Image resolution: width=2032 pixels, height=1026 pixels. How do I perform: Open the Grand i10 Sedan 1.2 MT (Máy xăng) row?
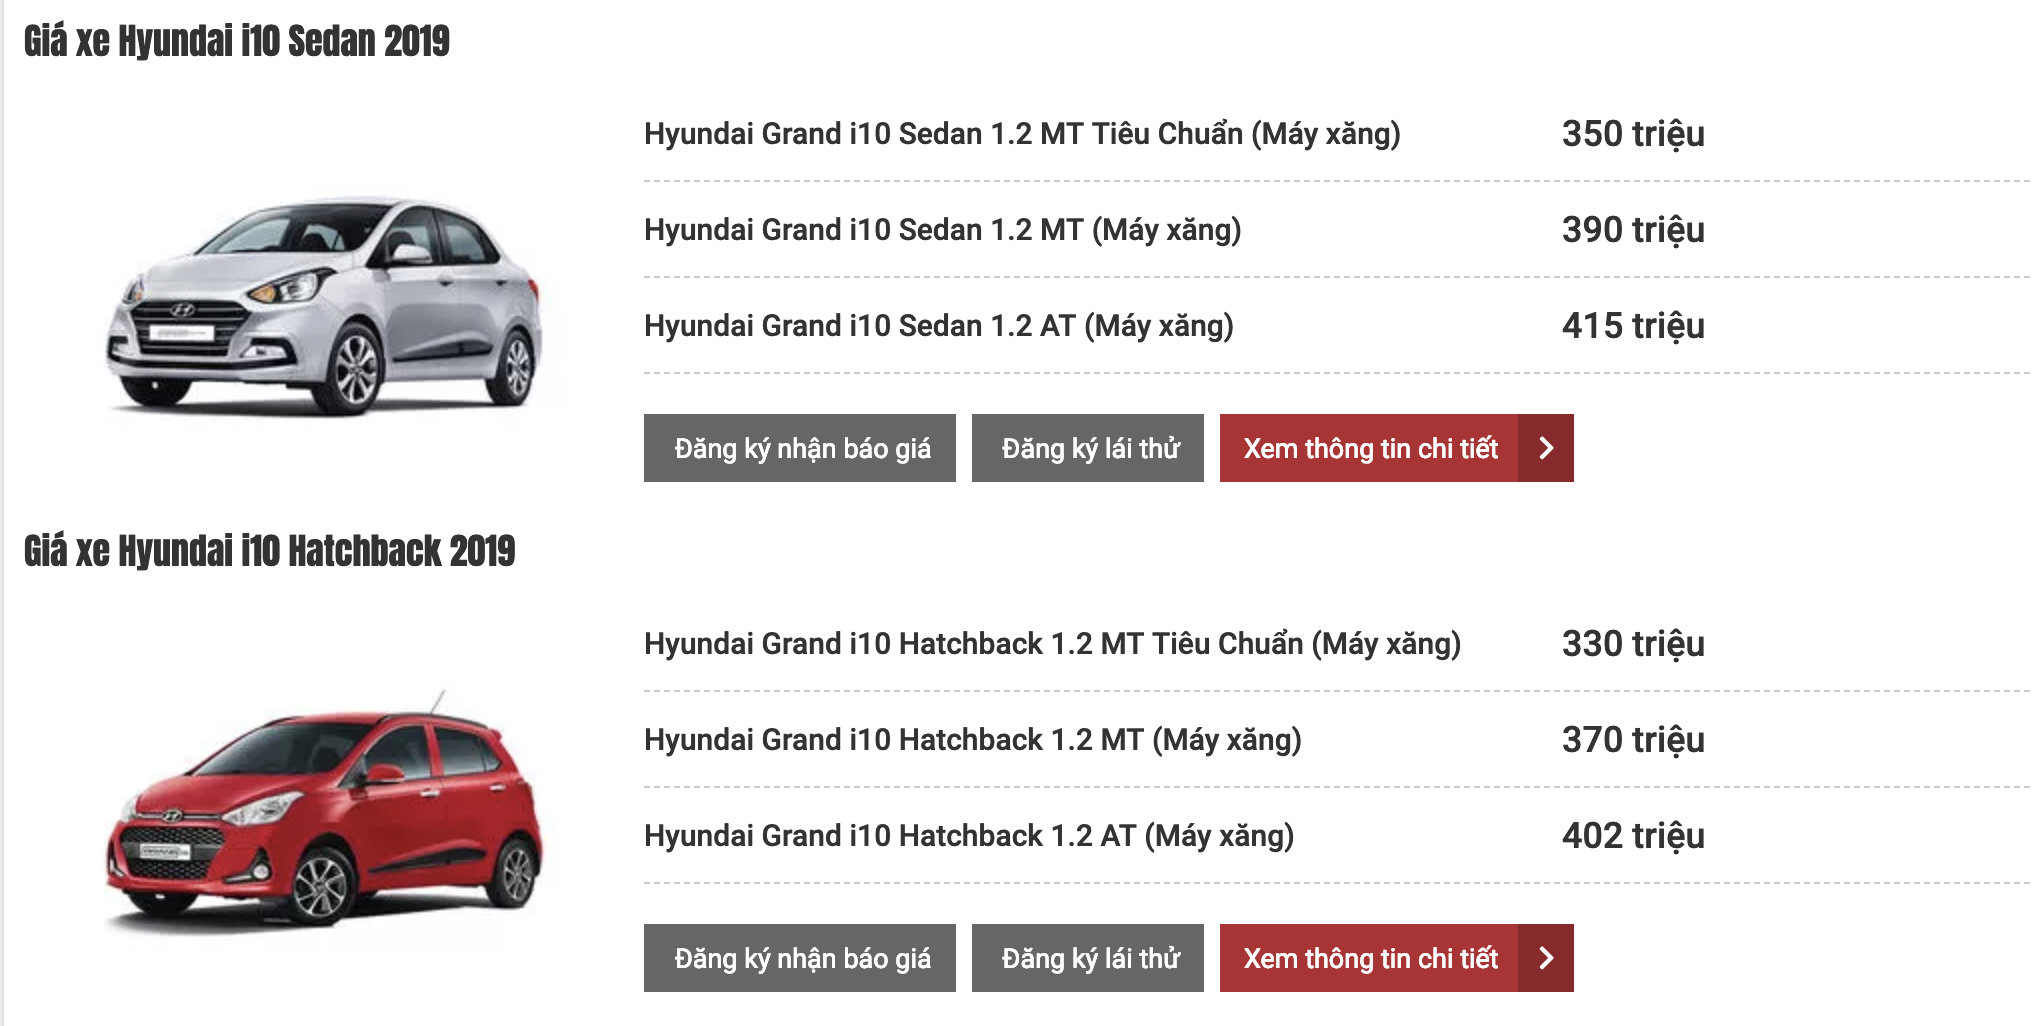pos(942,230)
